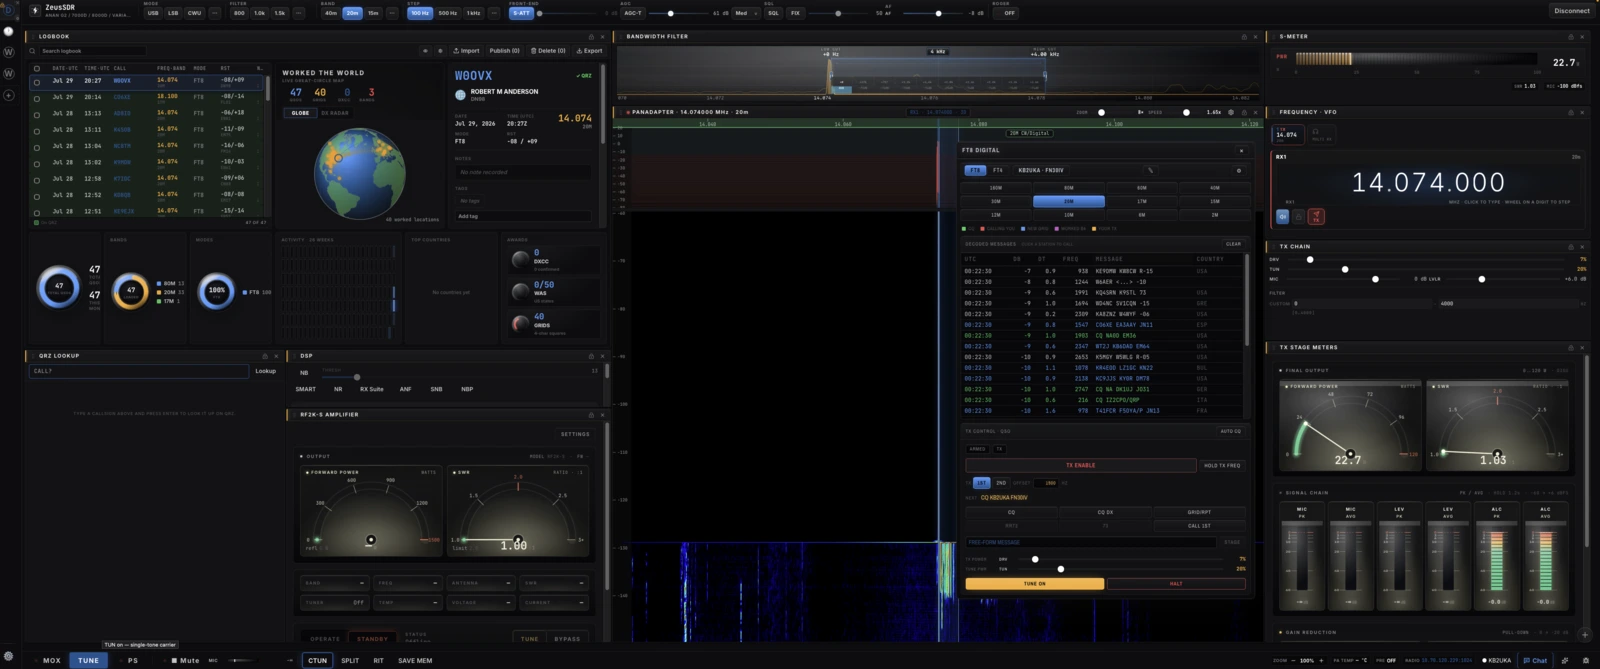
Task: Expand more step sizes after 1kHz
Action: click(494, 13)
